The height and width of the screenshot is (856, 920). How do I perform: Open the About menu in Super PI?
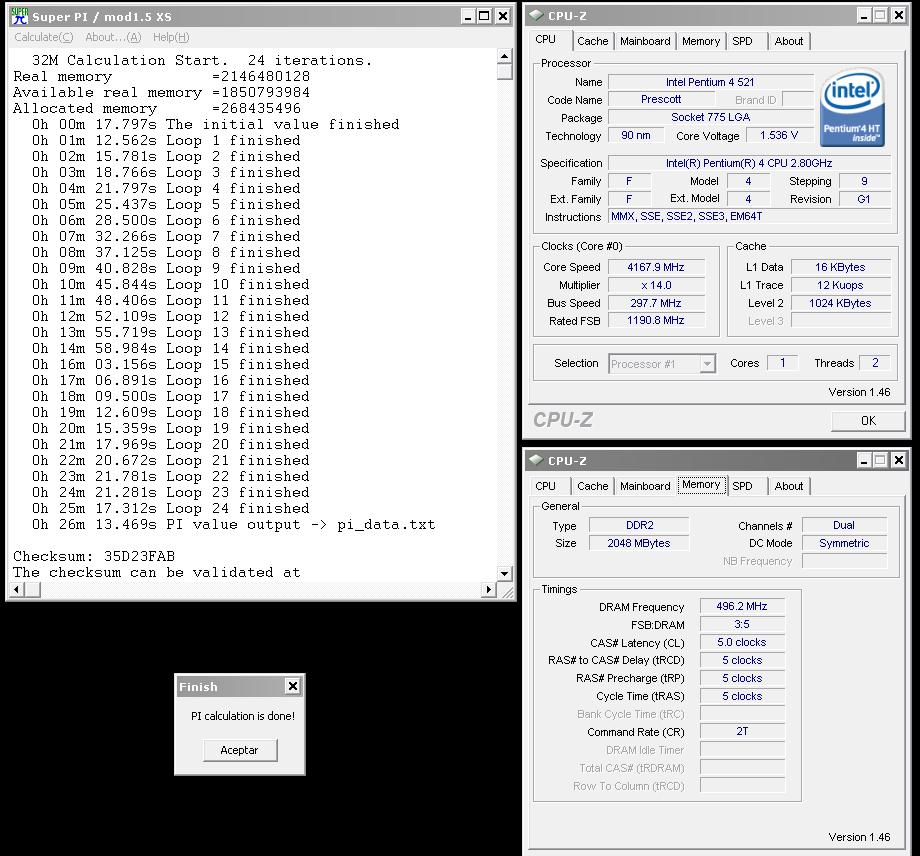pyautogui.click(x=113, y=37)
